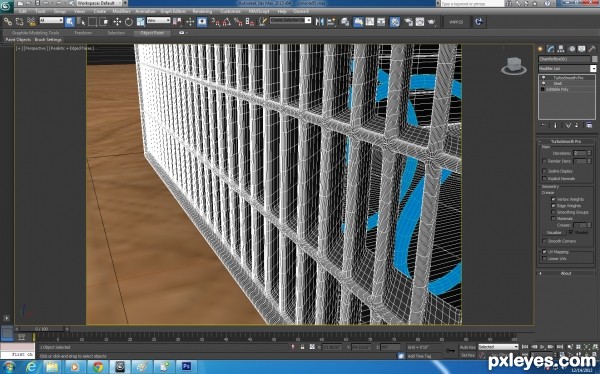
Task: Uncheck the Edge Weights checkbox
Action: [553, 206]
